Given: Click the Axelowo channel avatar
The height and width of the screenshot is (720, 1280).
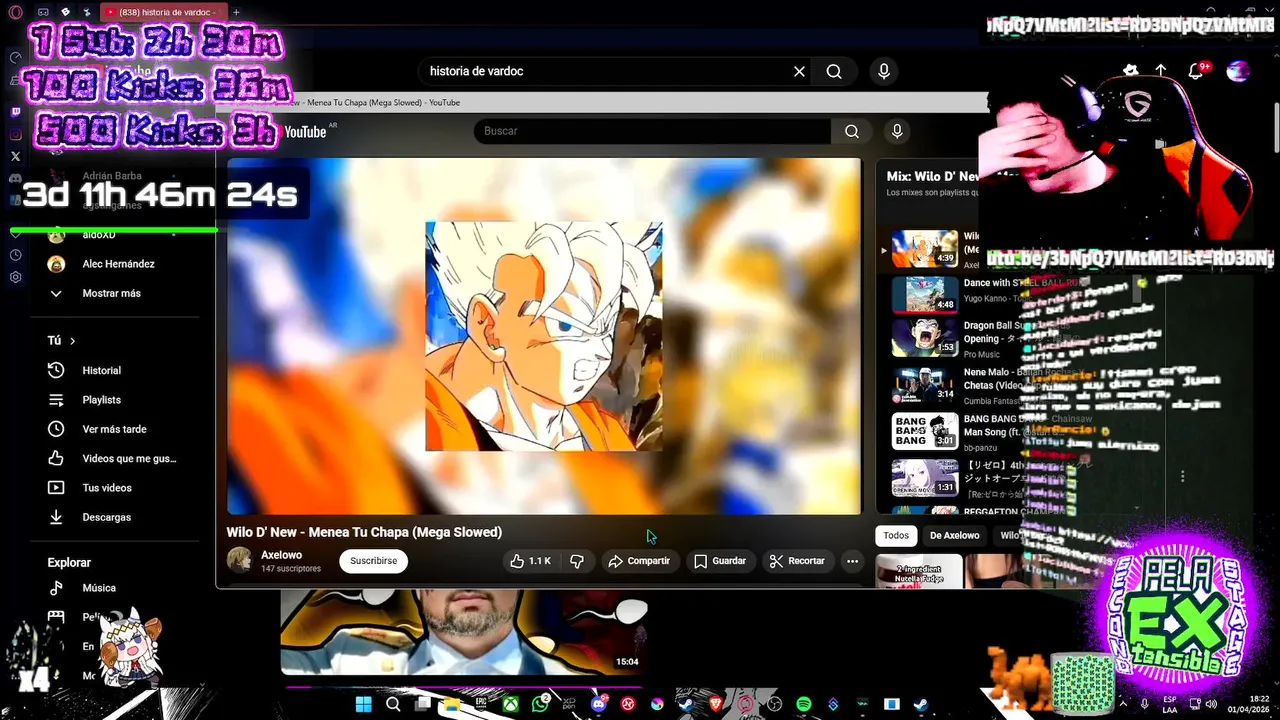Looking at the screenshot, I should [239, 560].
